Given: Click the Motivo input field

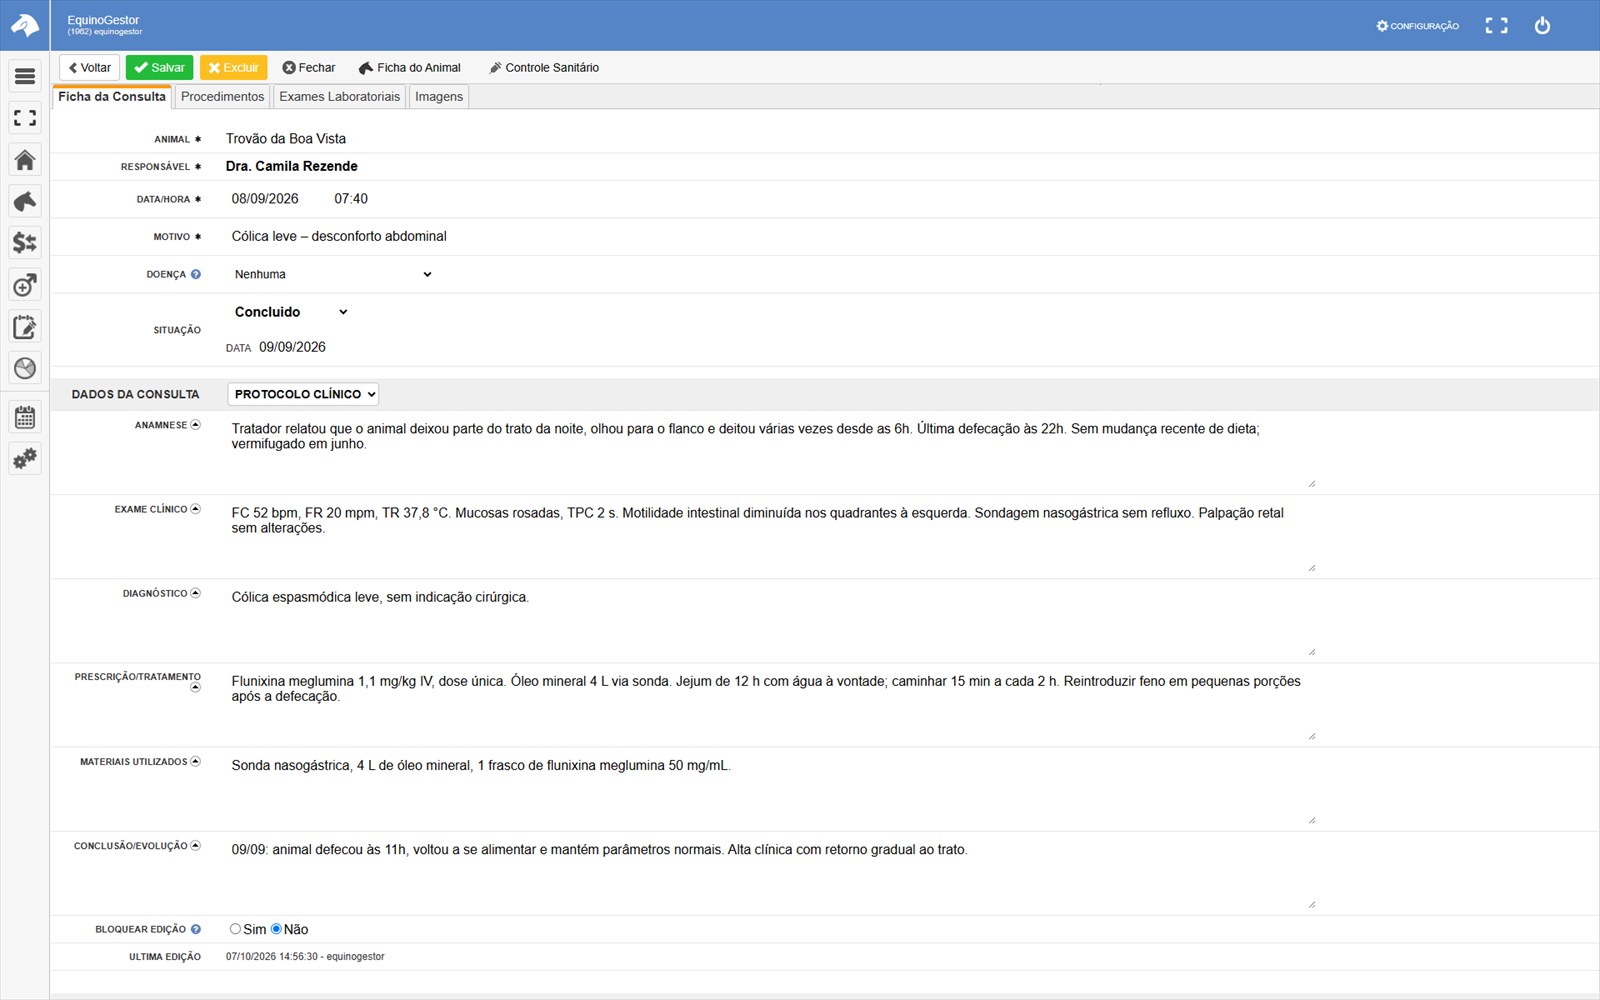Looking at the screenshot, I should click(x=770, y=237).
